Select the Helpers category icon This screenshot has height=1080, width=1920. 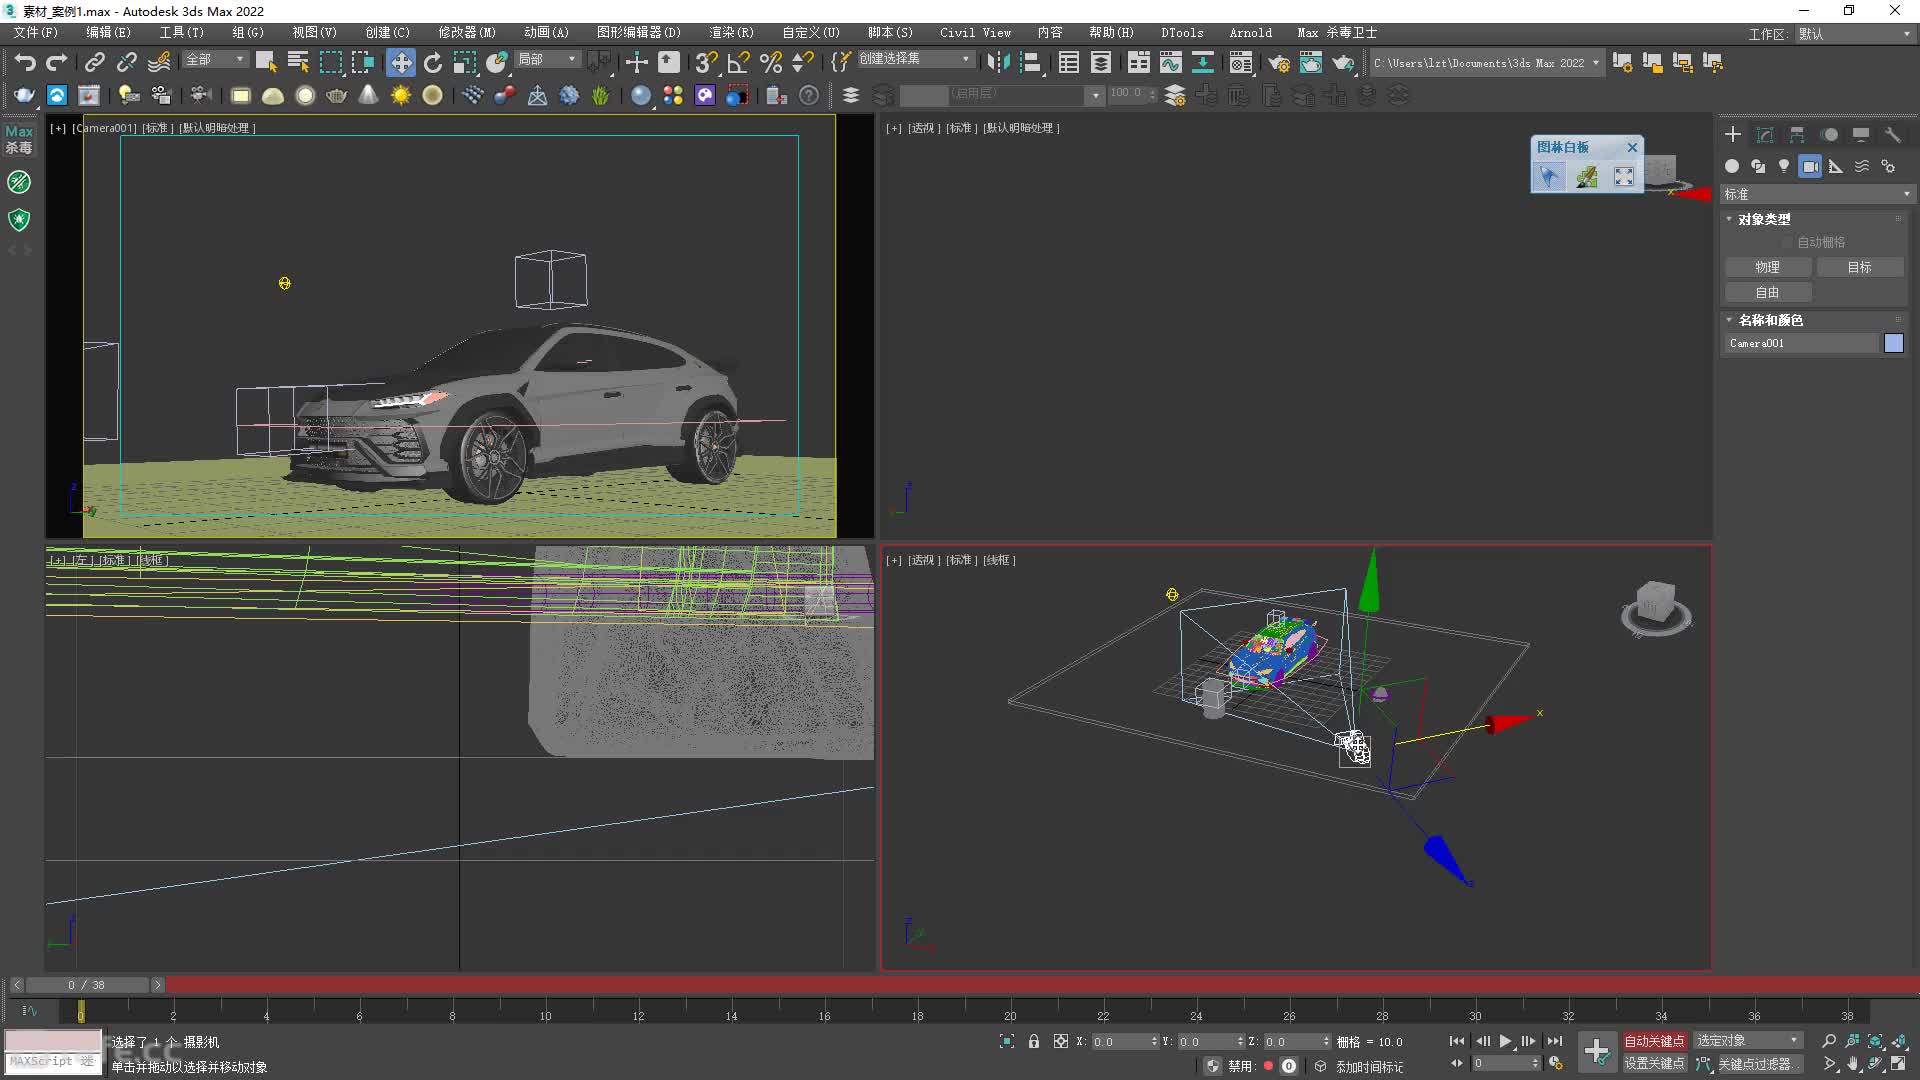click(x=1836, y=166)
